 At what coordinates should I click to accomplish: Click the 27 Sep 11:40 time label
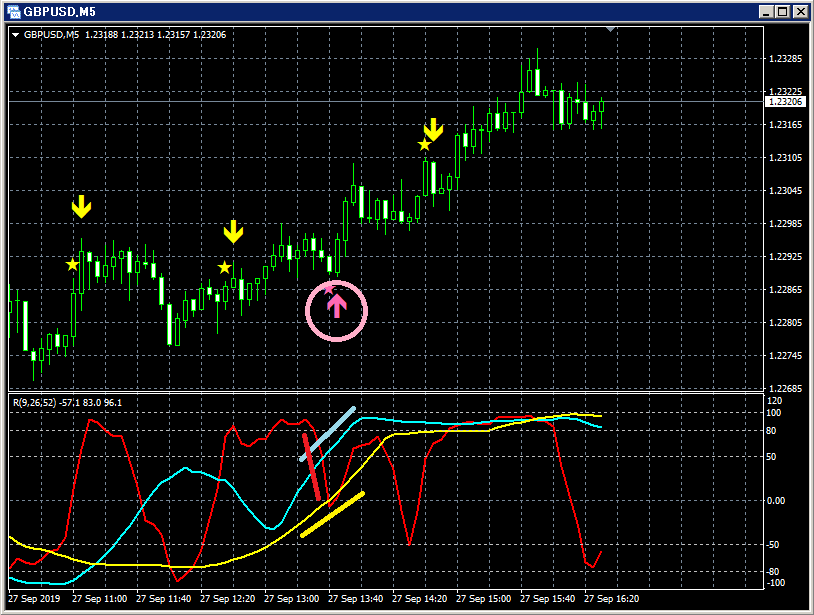tap(164, 599)
